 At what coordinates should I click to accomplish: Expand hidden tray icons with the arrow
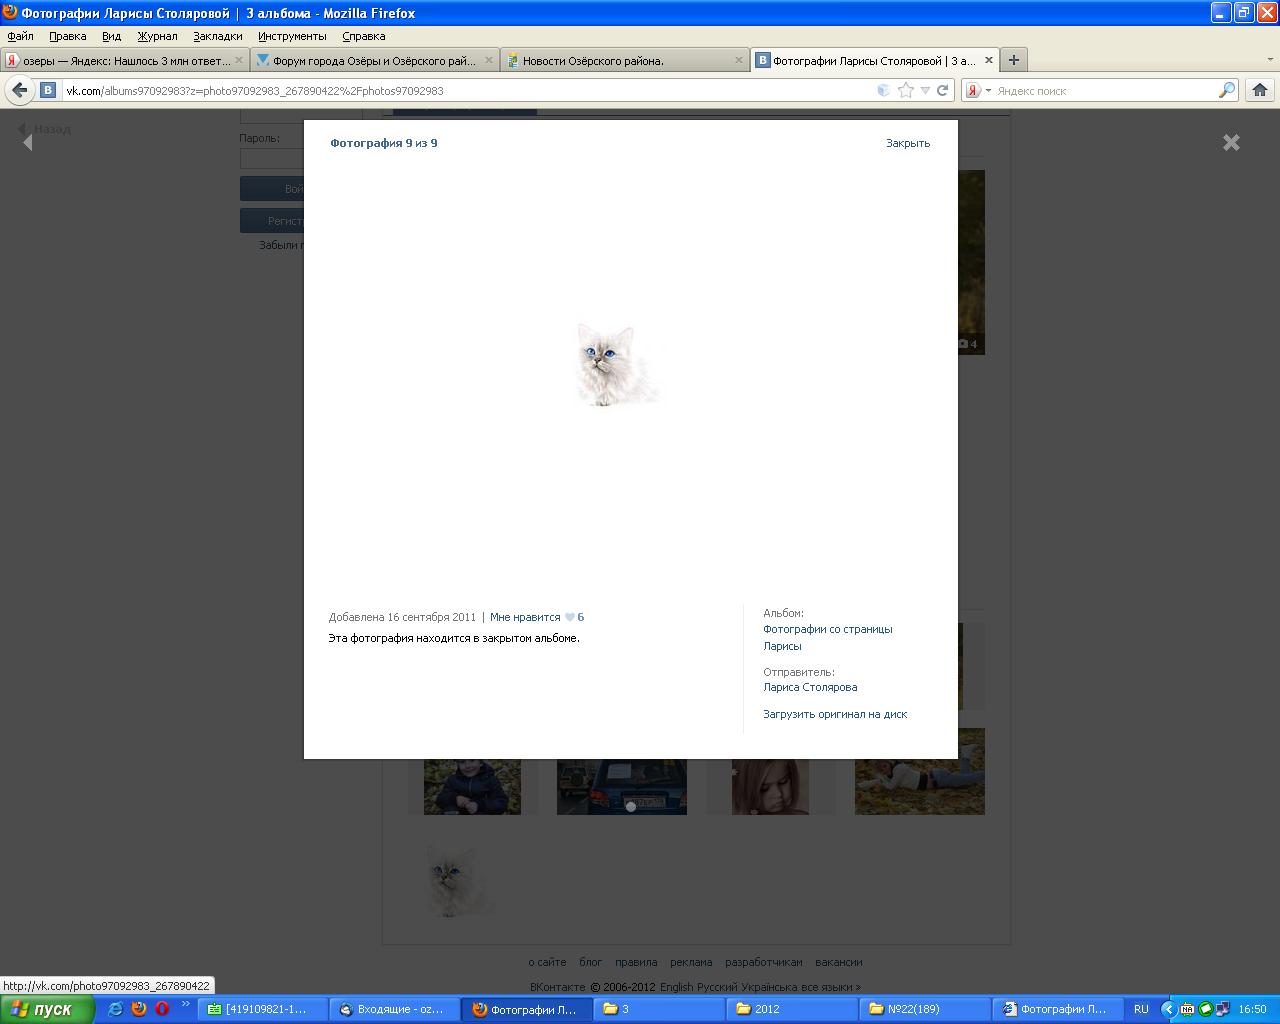1167,1009
